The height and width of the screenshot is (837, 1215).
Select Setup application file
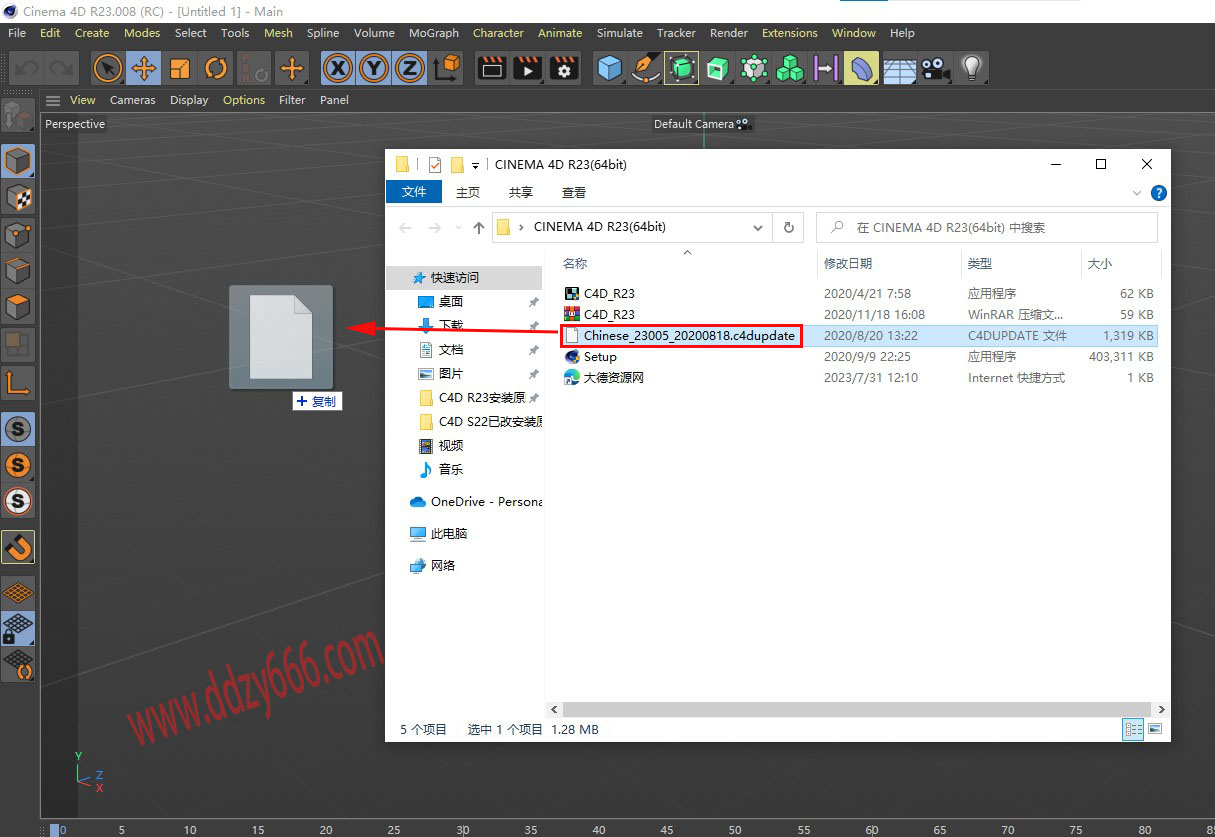point(591,356)
